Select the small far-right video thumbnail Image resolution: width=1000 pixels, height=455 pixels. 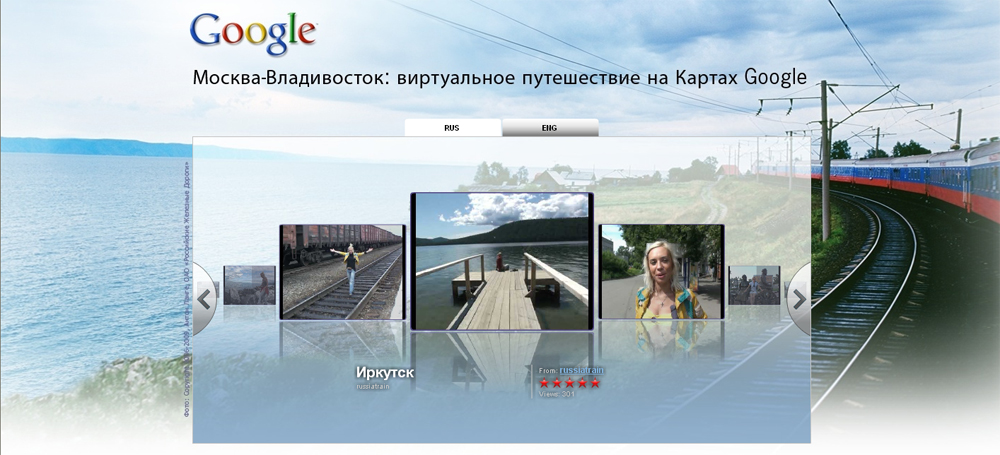754,285
